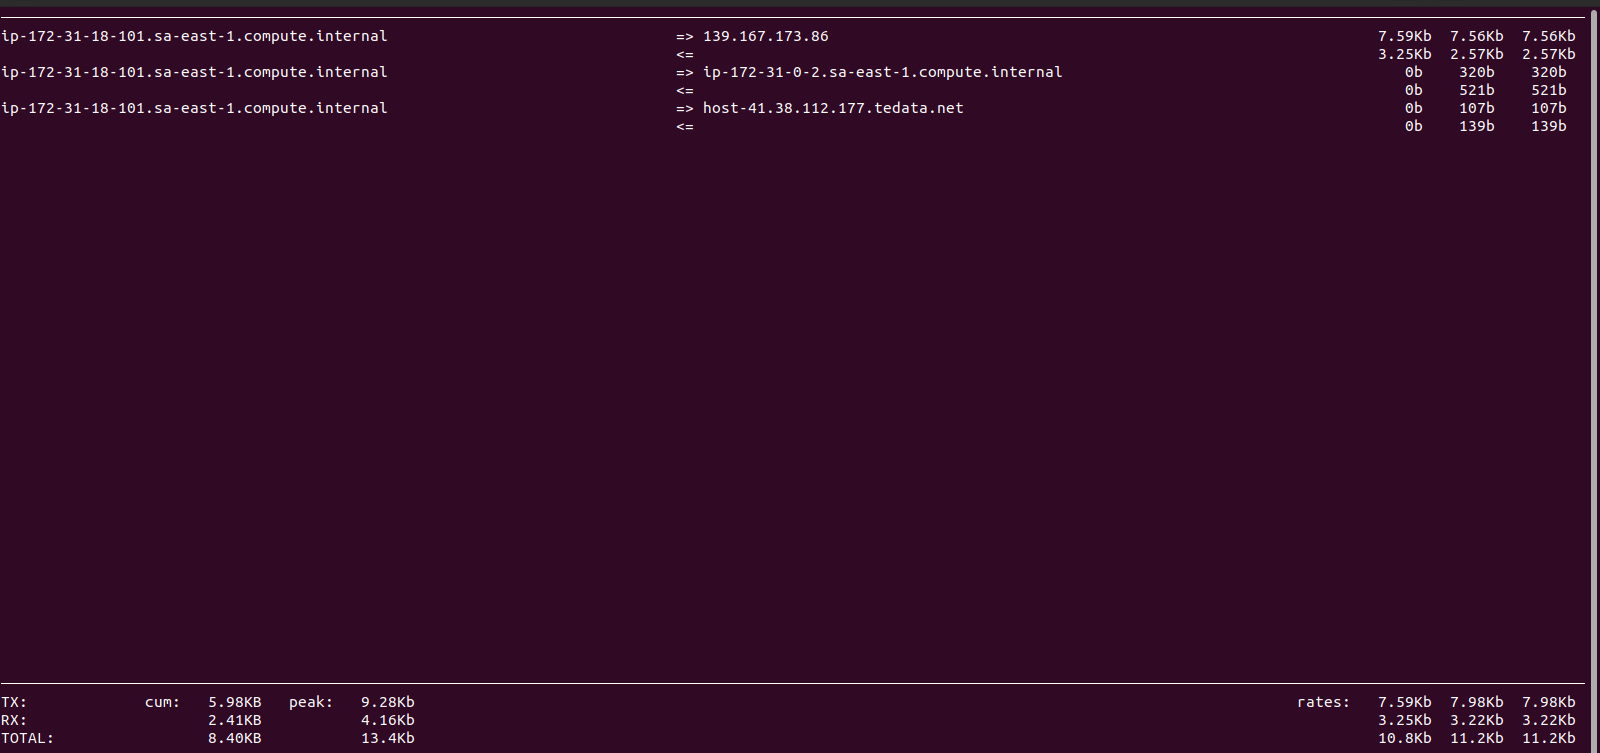Click the rates: label
1600x753 pixels.
[x=1323, y=702]
